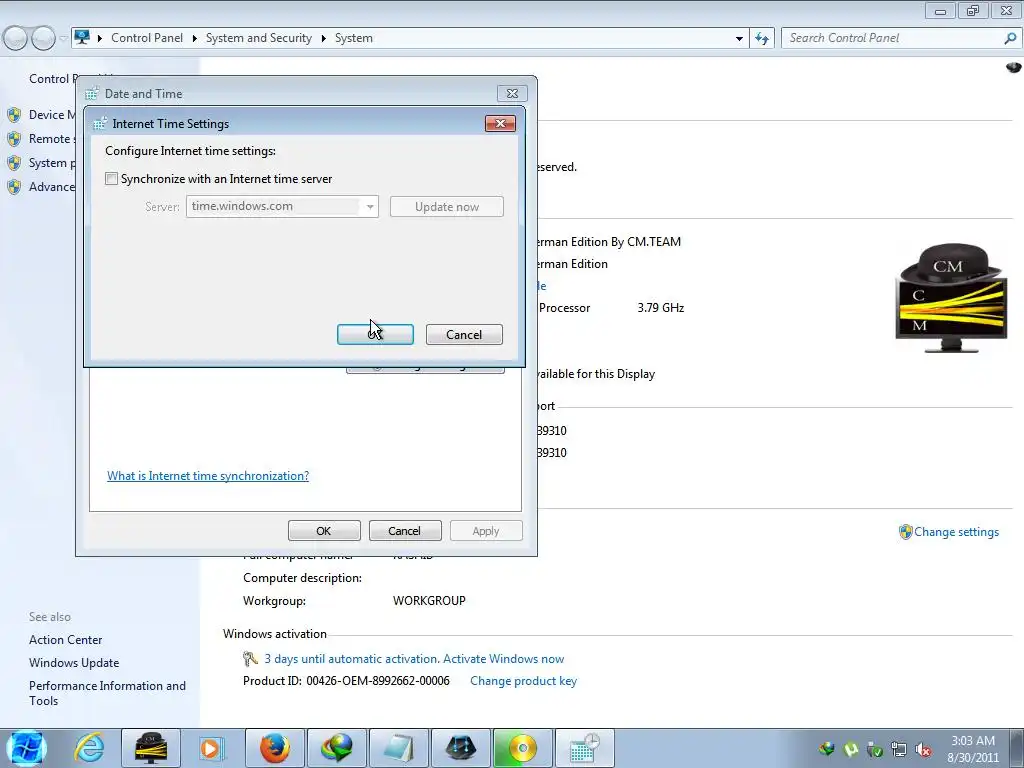The image size is (1024, 768).
Task: Confirm Internet Time Settings with OK
Action: [x=376, y=334]
